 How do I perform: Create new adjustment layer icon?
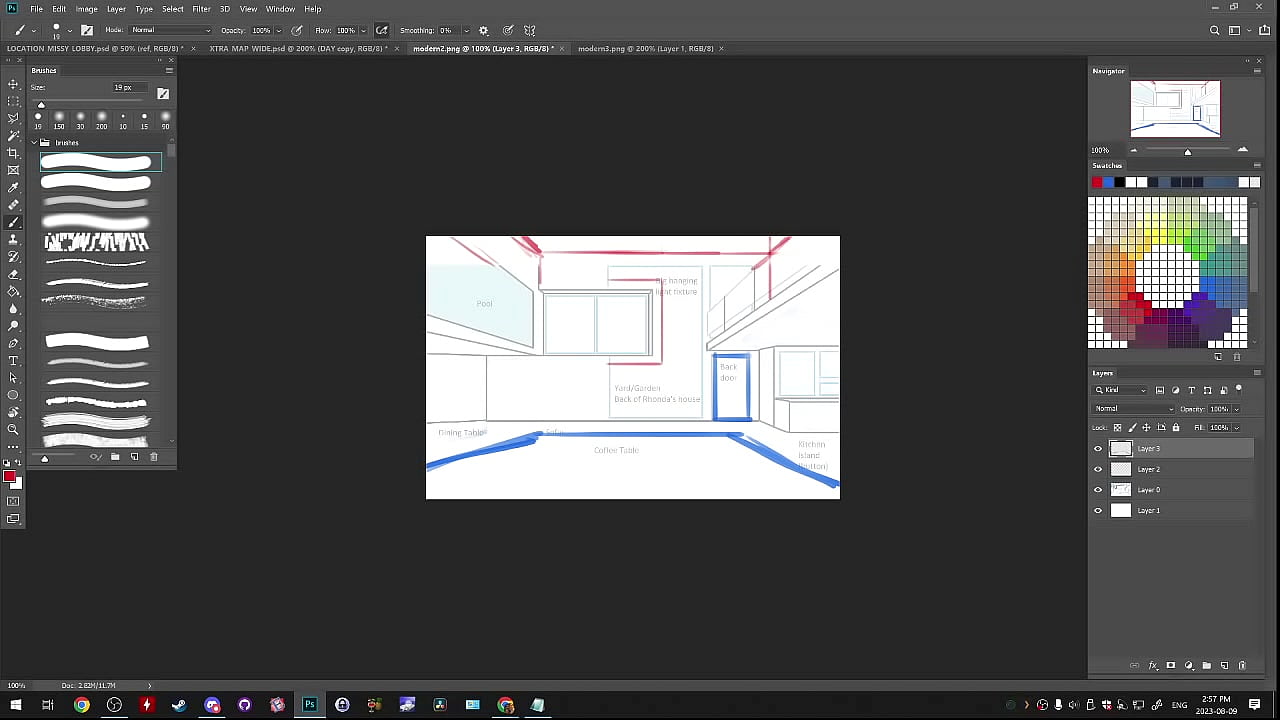pos(1188,665)
